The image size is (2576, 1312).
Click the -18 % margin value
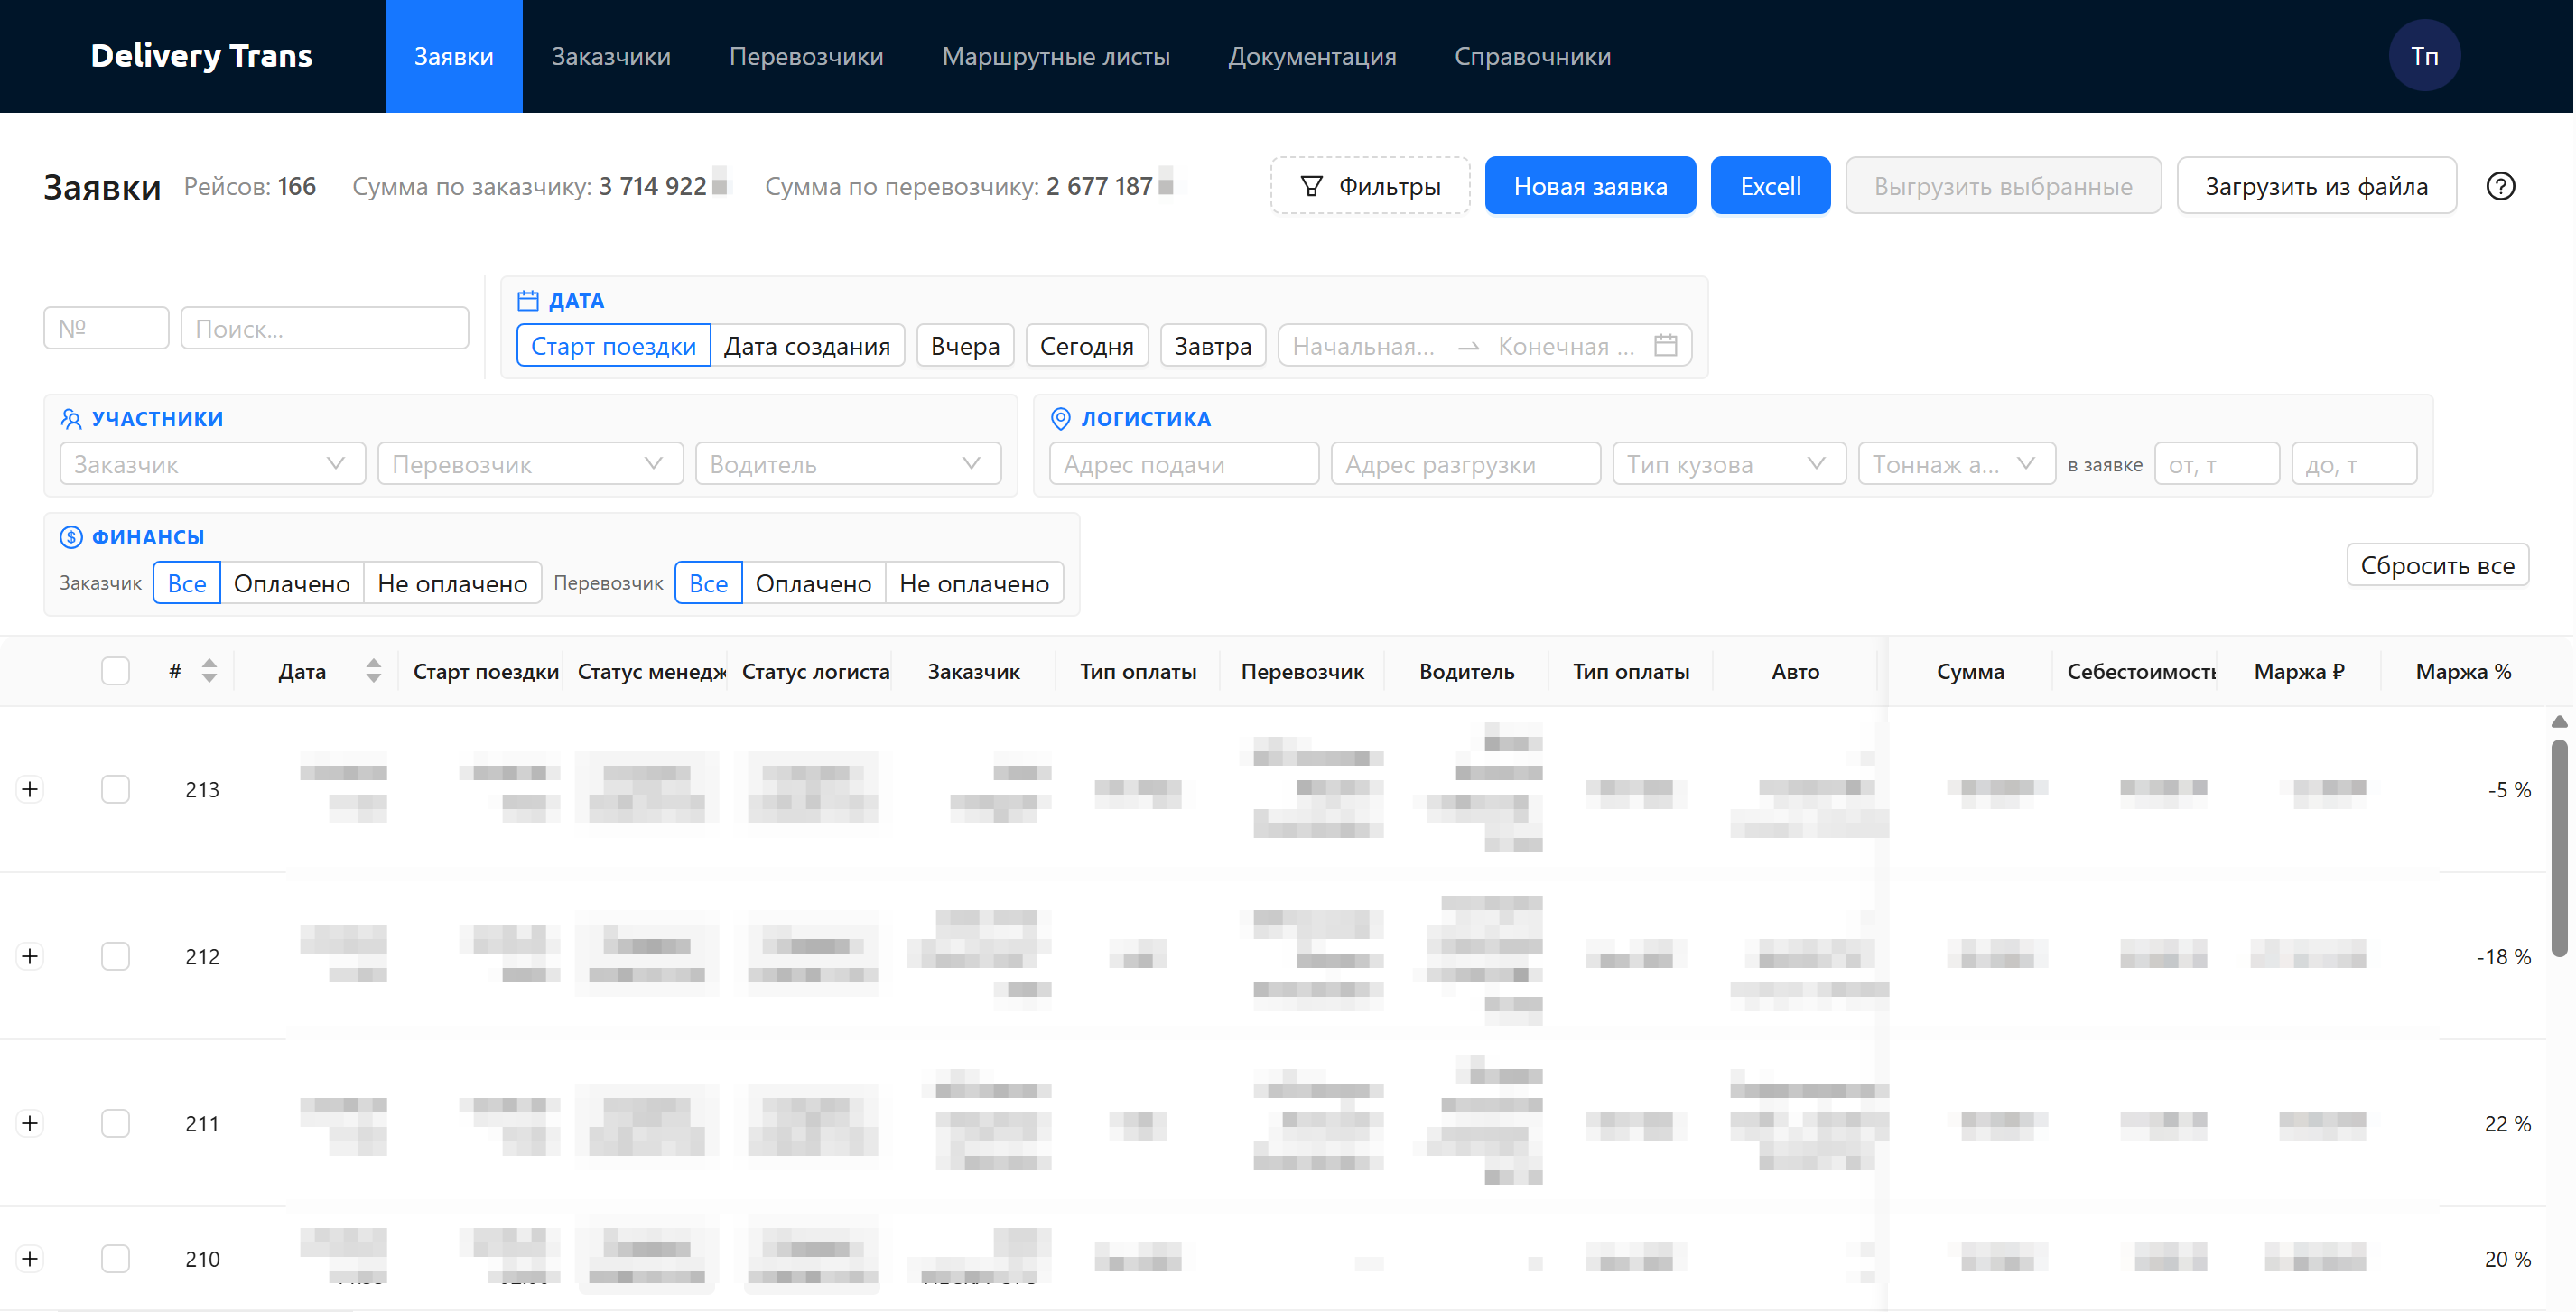[x=2503, y=956]
